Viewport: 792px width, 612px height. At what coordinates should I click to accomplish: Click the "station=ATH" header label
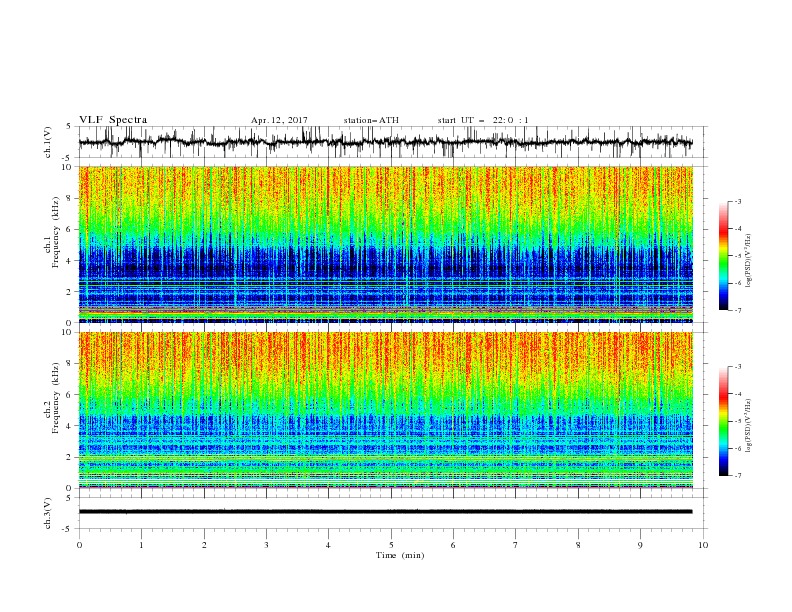(371, 120)
